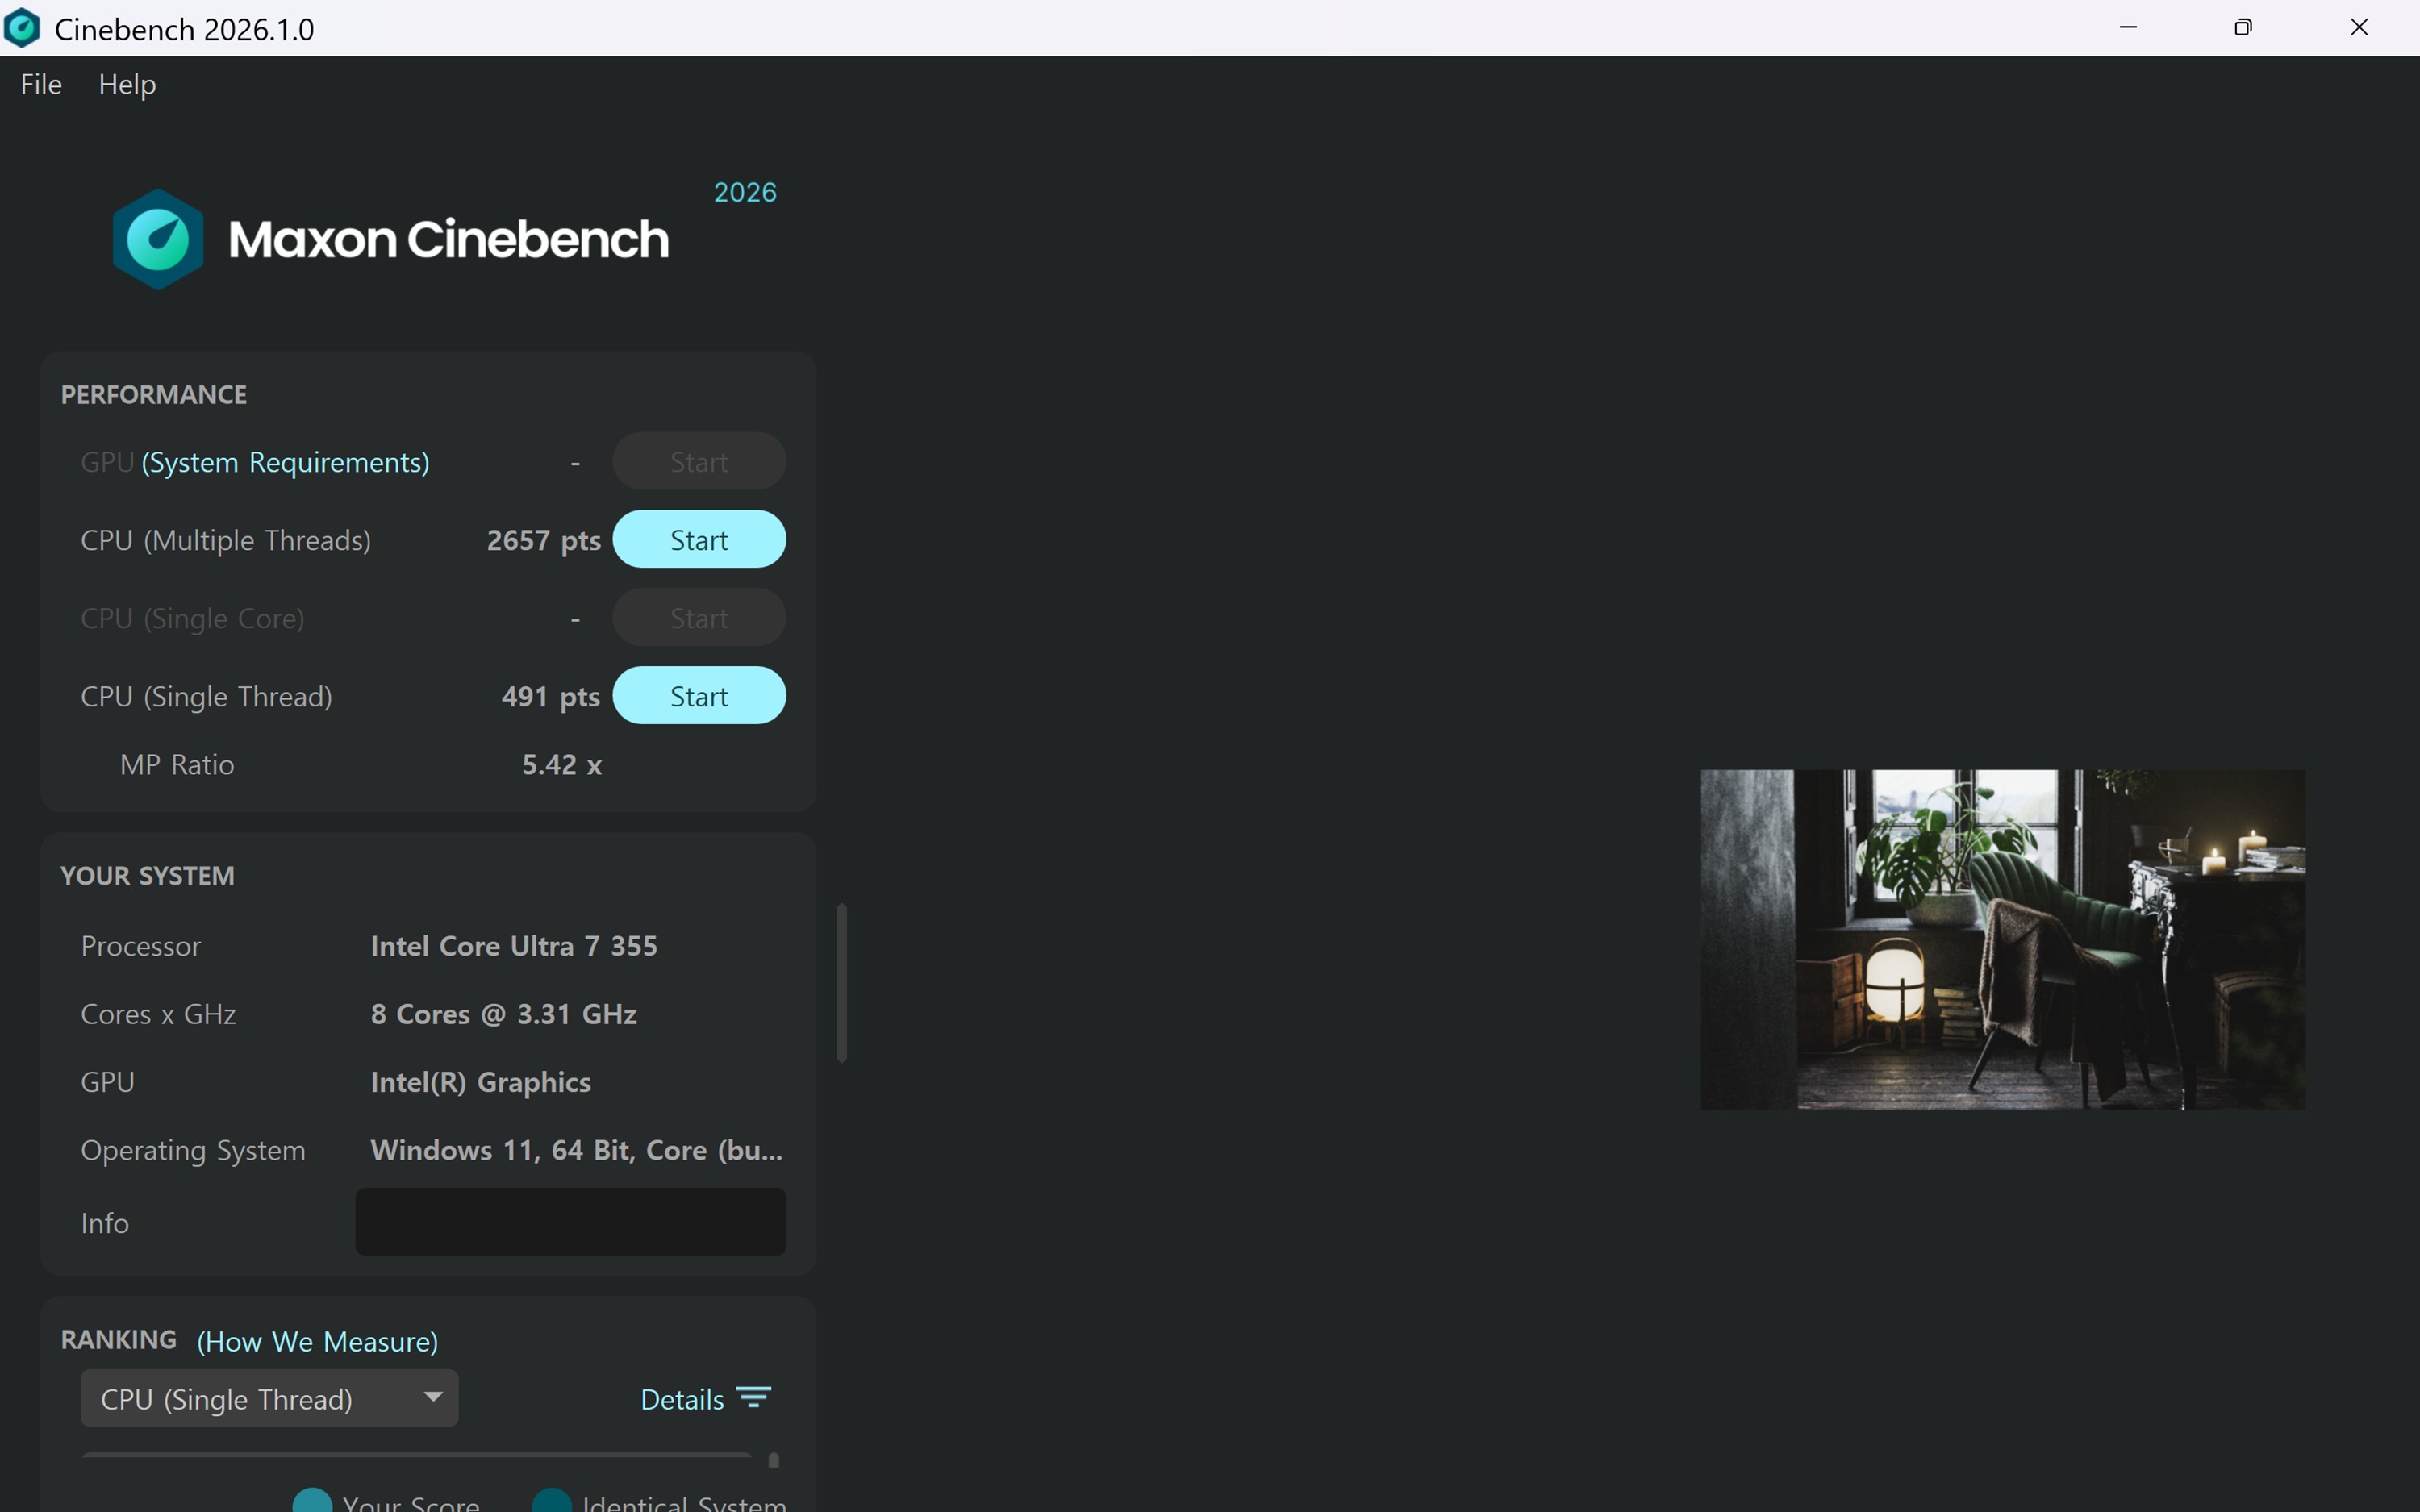
Task: Click the 2026 version label by the logo
Action: pos(745,192)
